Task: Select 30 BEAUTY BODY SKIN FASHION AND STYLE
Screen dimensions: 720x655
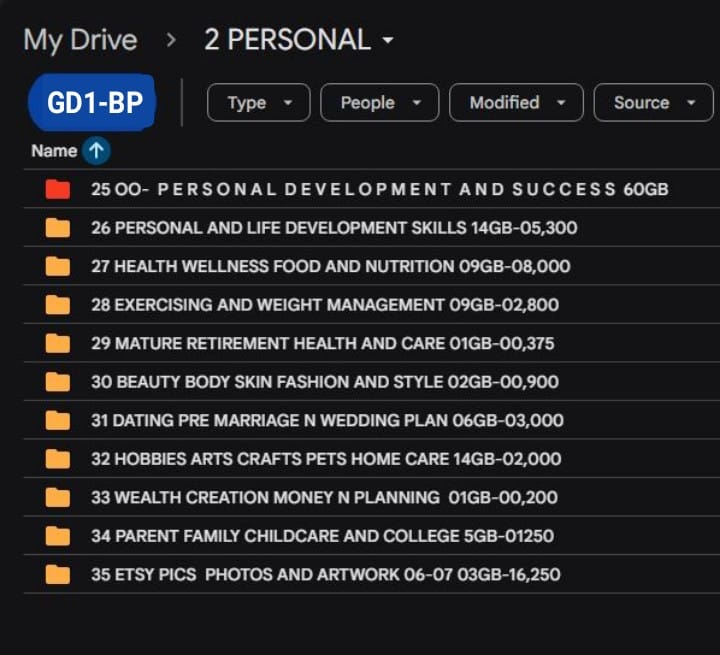Action: click(372, 382)
